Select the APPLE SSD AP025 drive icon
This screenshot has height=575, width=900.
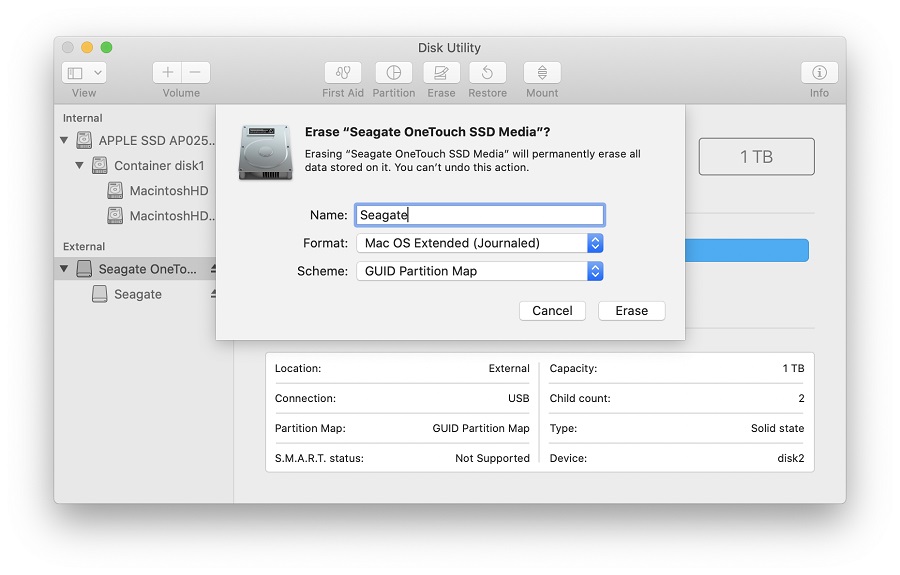84,140
